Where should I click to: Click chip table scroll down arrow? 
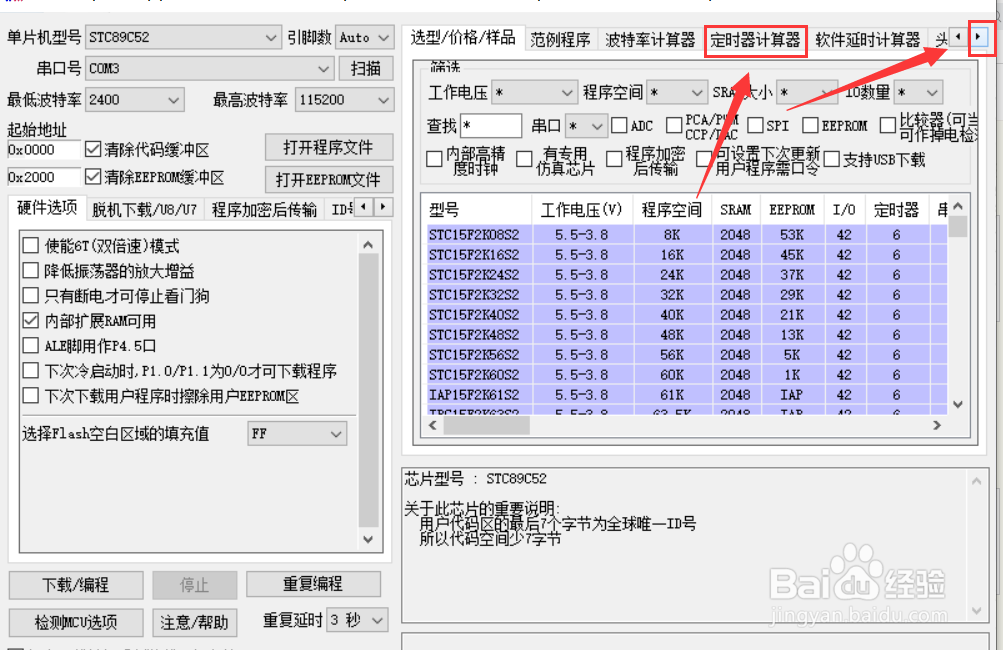click(x=958, y=404)
